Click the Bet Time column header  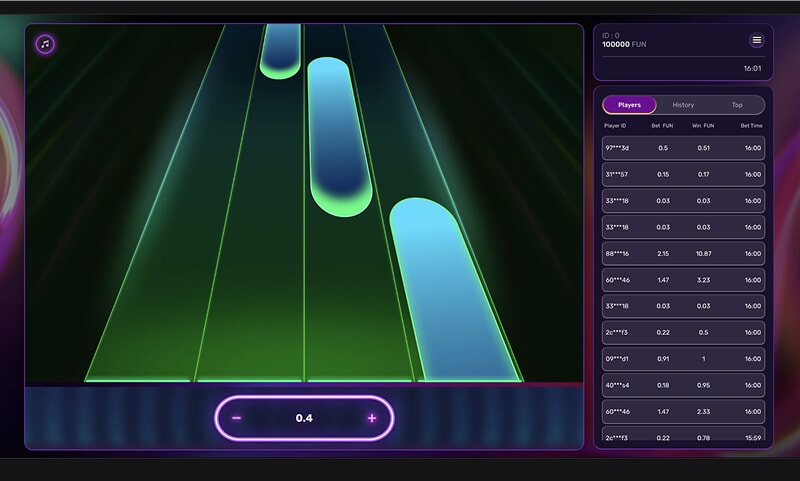click(x=751, y=126)
